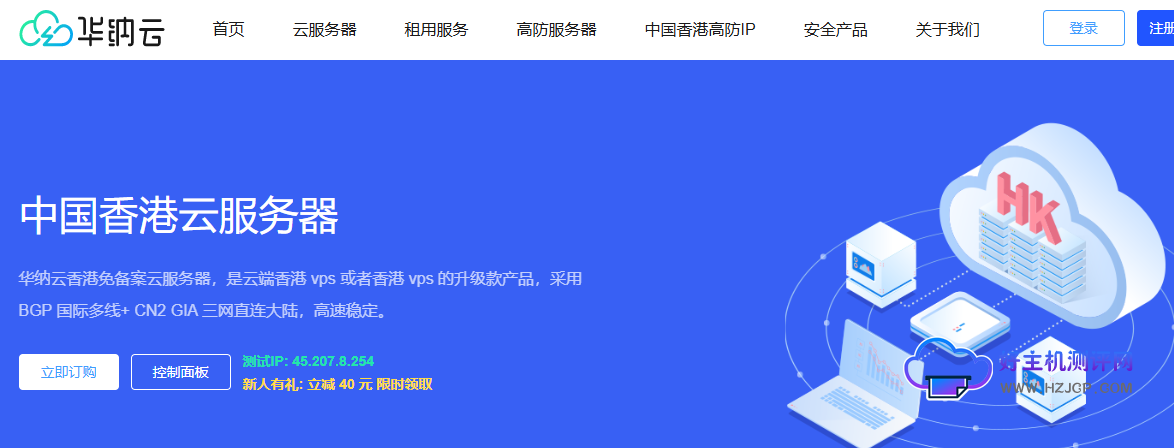Screen dimensions: 1174x448
Task: Click the 登录 button
Action: [x=1083, y=28]
